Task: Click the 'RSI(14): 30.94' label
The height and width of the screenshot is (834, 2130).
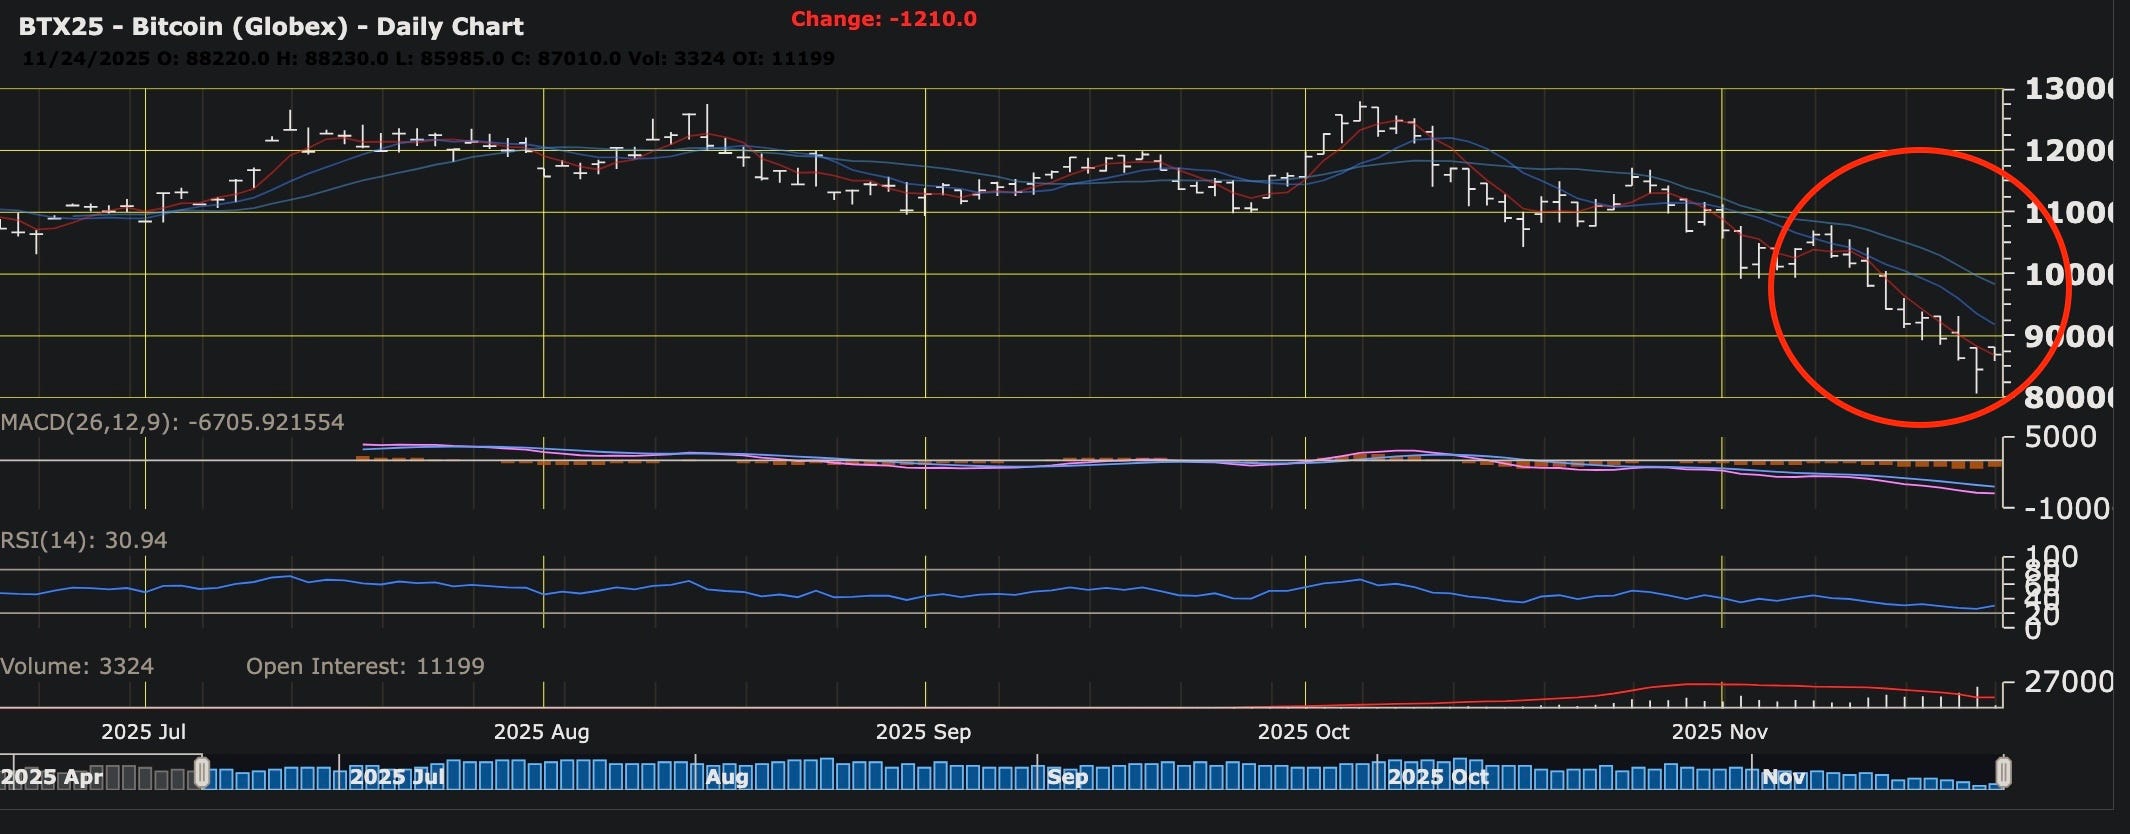Action: 84,540
